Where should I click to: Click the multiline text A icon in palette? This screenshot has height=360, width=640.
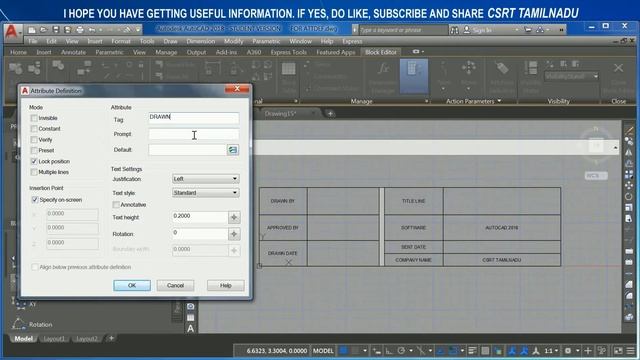tap(191, 329)
